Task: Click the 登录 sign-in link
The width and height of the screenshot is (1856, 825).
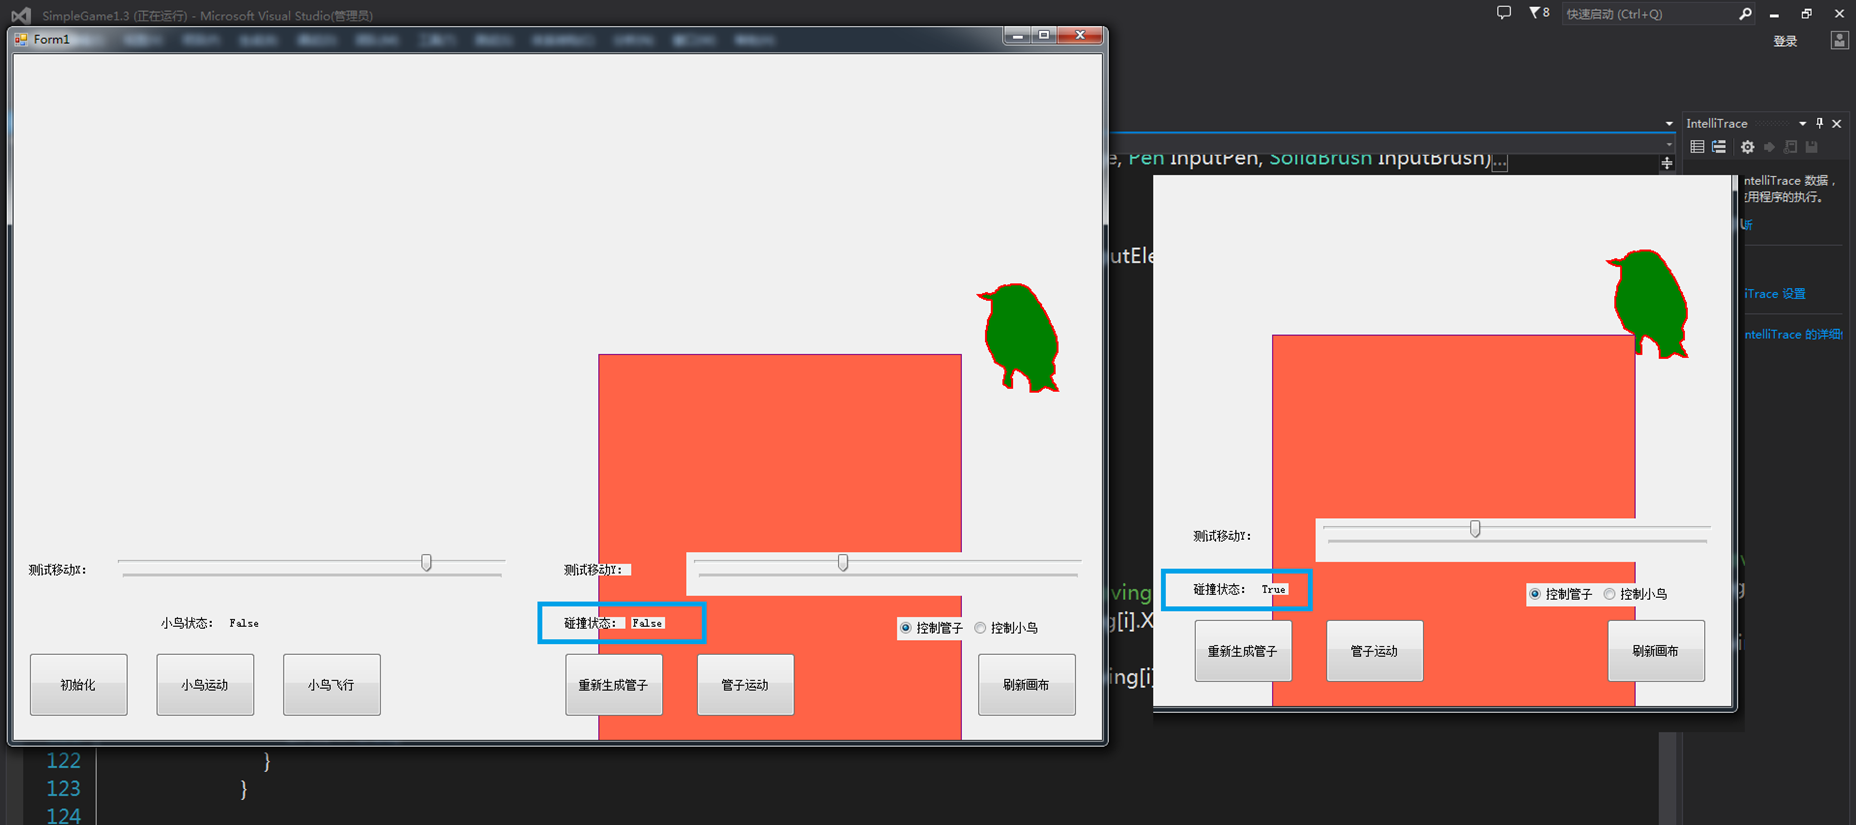Action: click(x=1785, y=41)
